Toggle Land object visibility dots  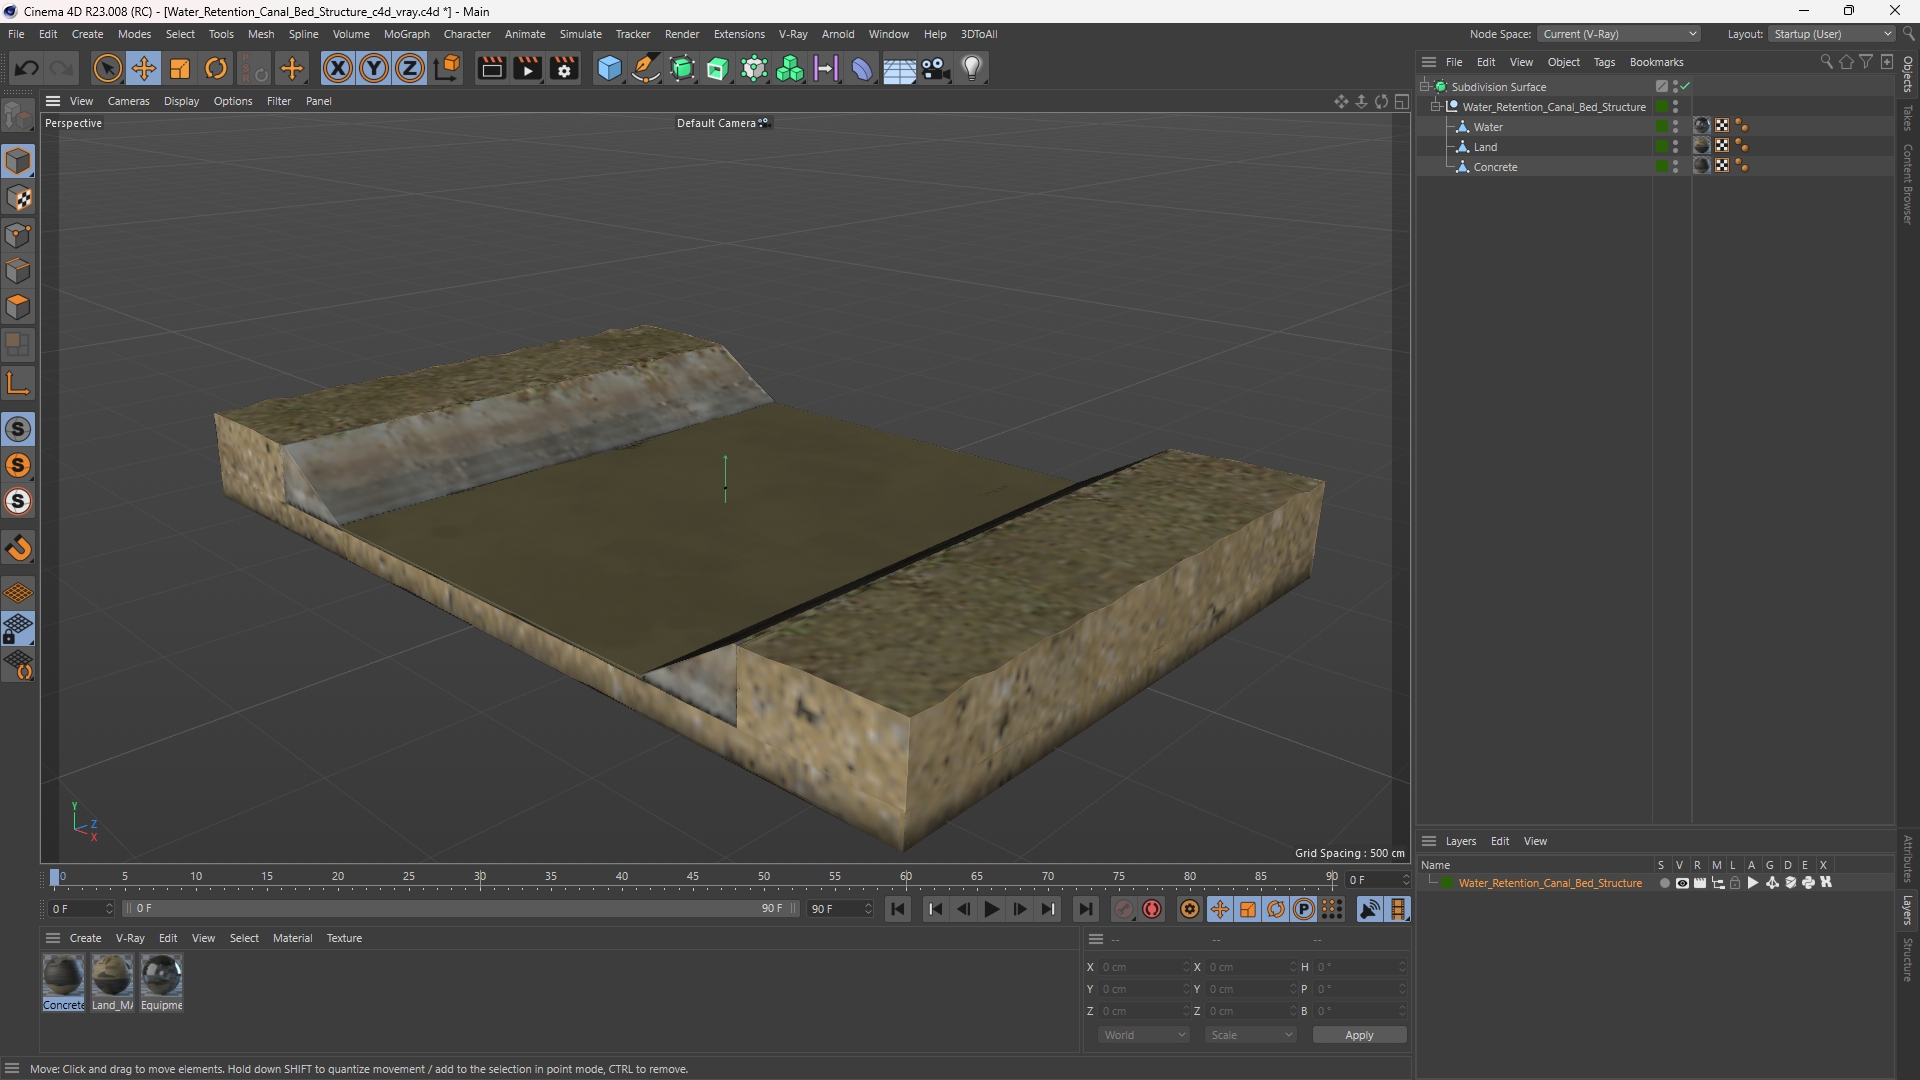(x=1676, y=147)
